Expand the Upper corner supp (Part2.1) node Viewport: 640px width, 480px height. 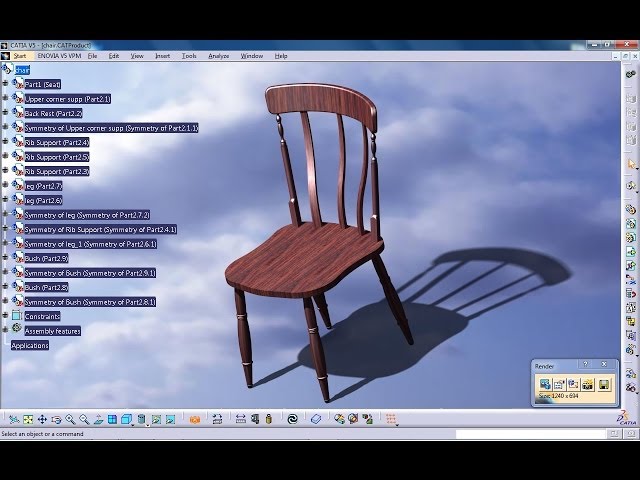click(x=5, y=98)
